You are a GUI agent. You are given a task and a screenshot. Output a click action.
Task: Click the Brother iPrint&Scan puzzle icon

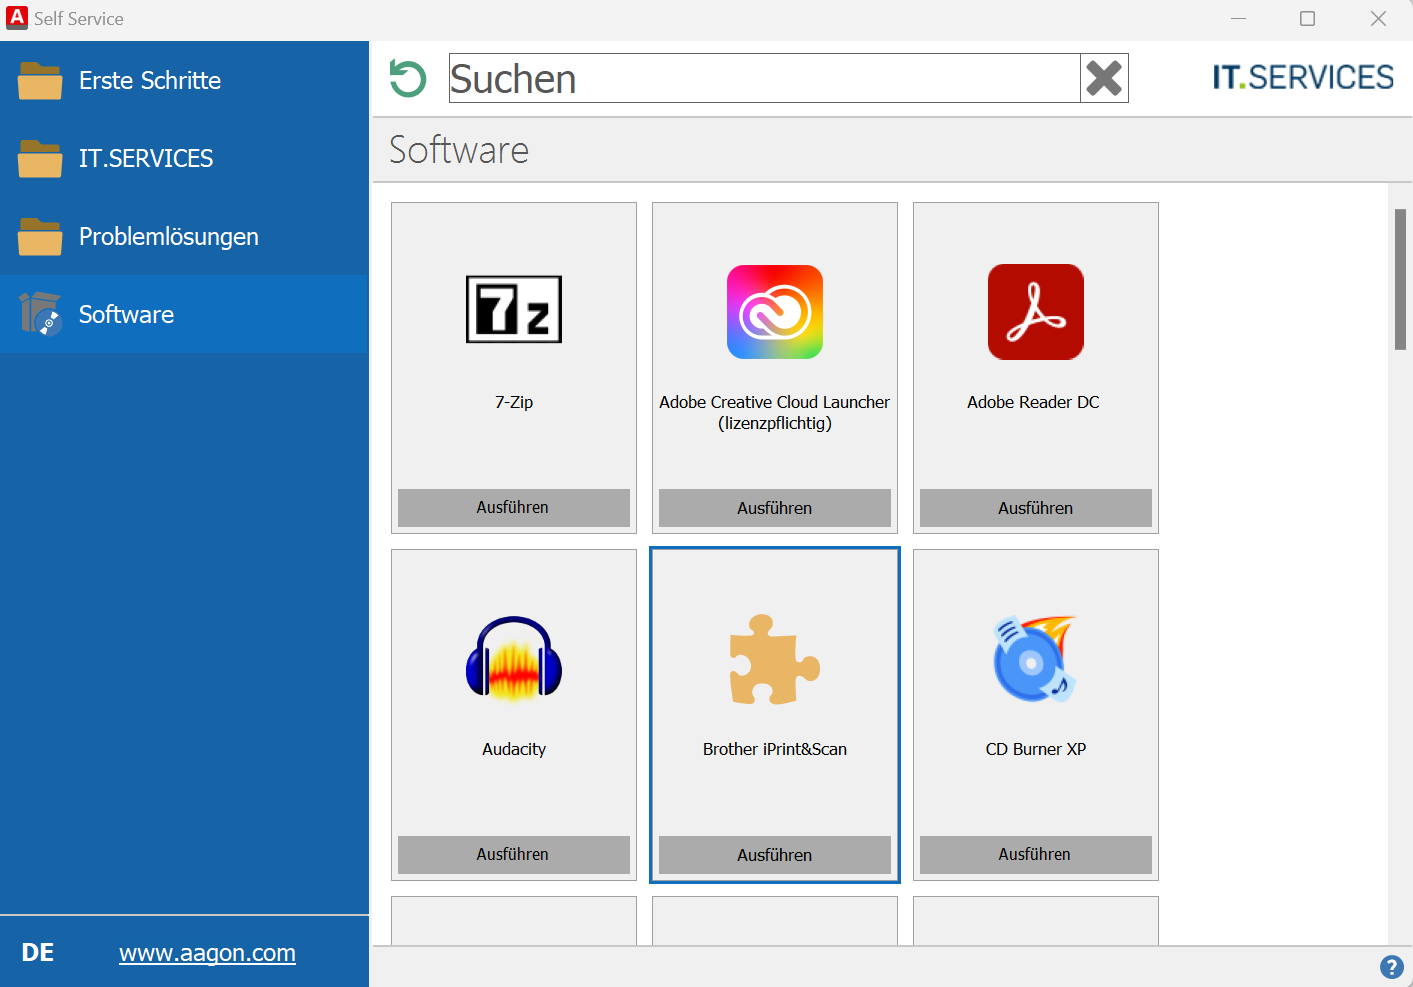tap(774, 659)
